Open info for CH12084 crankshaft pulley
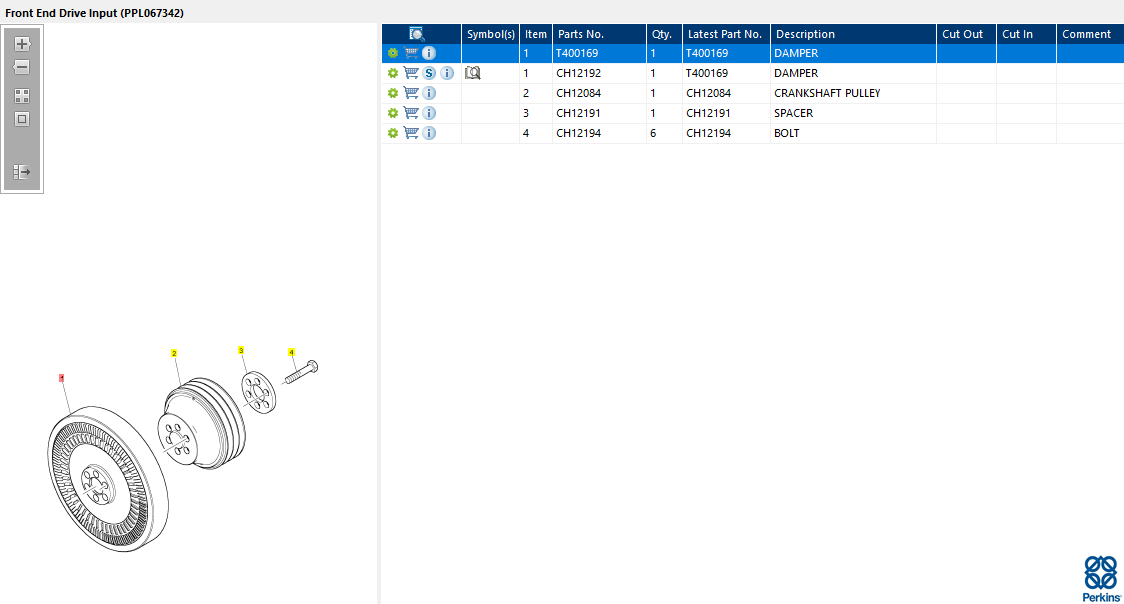1124x604 pixels. [x=429, y=93]
